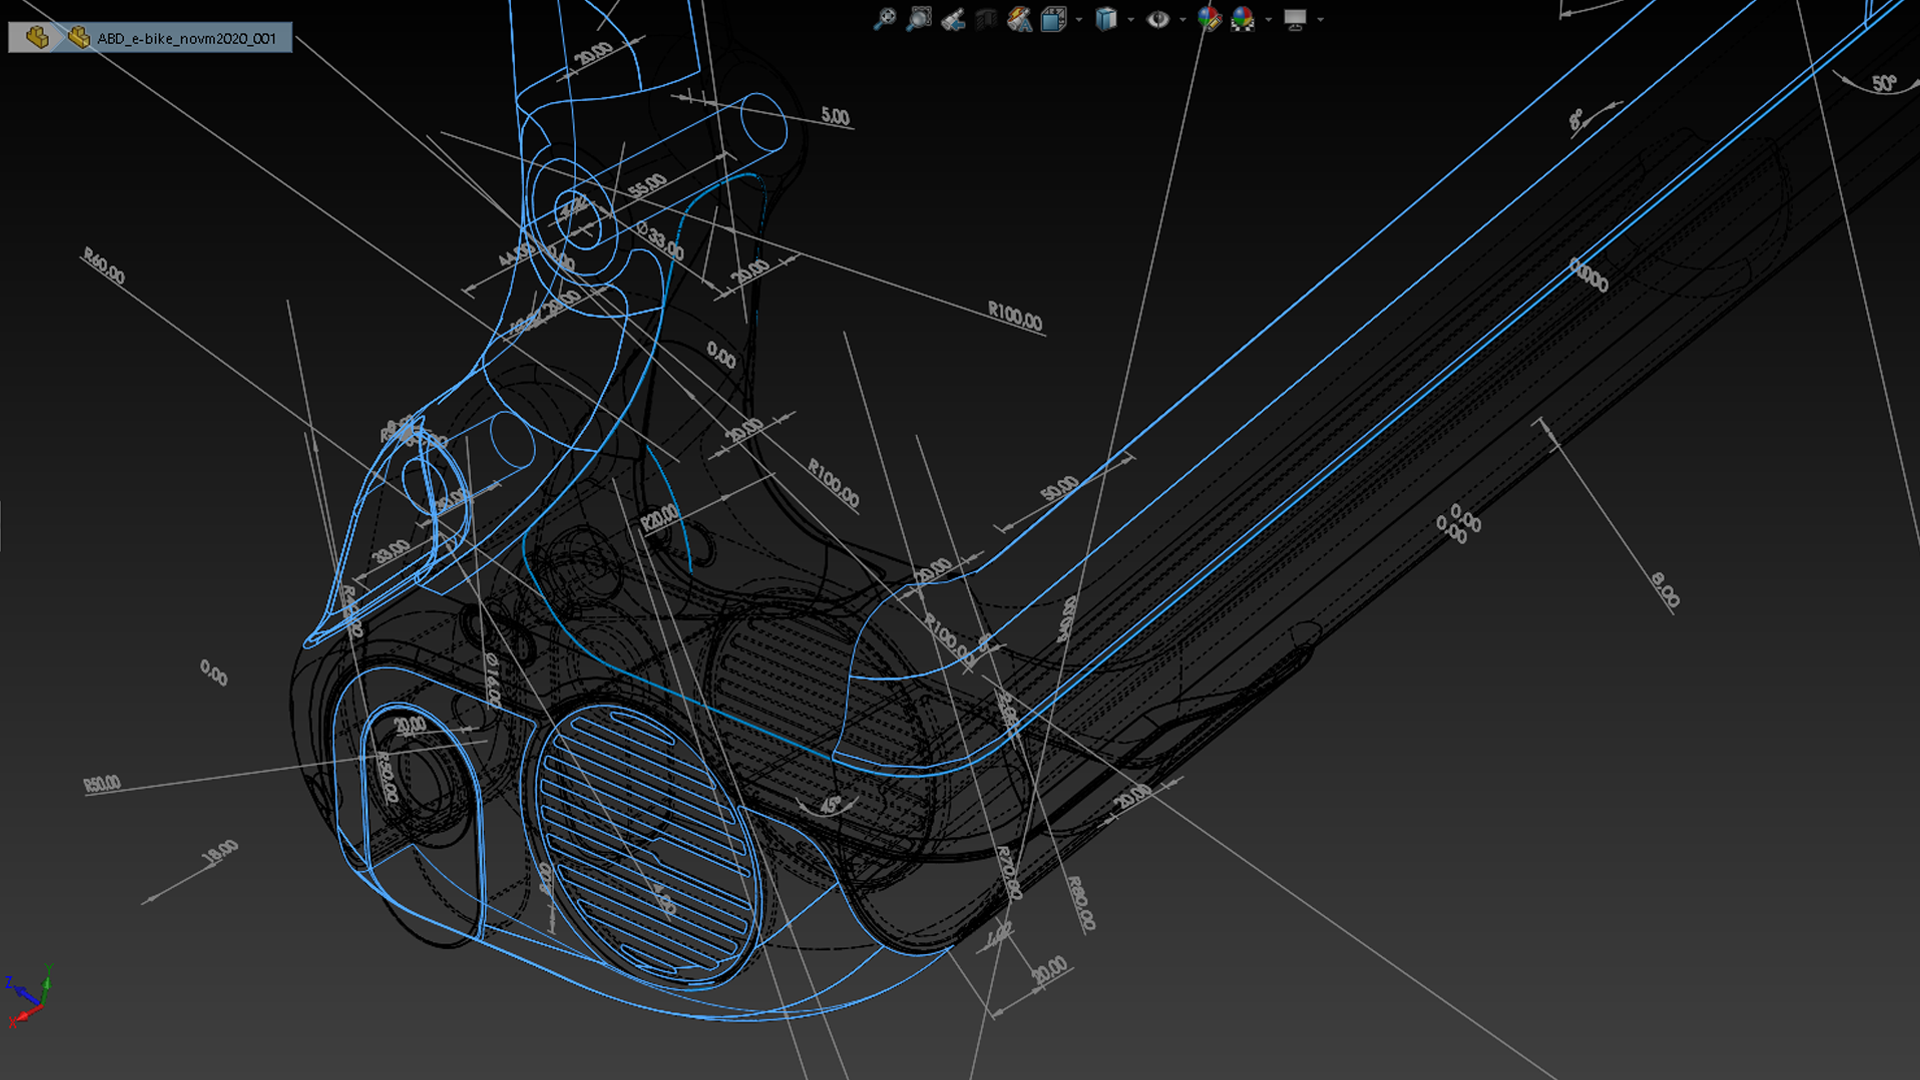The height and width of the screenshot is (1080, 1920).
Task: Open the View Settings dropdown arrow
Action: pyautogui.click(x=1320, y=19)
